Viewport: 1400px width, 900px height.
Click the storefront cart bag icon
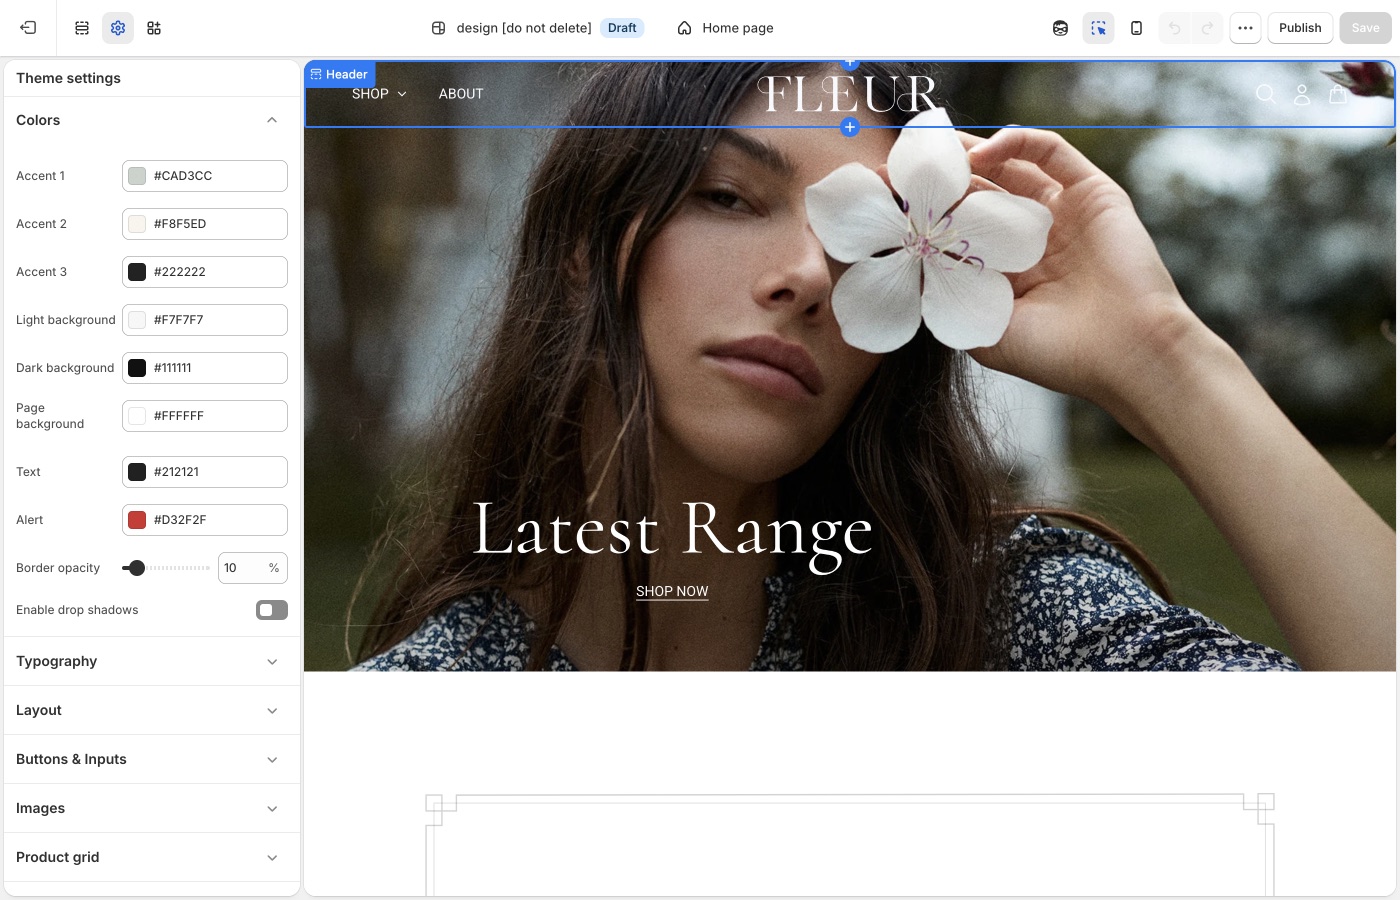[x=1338, y=94]
